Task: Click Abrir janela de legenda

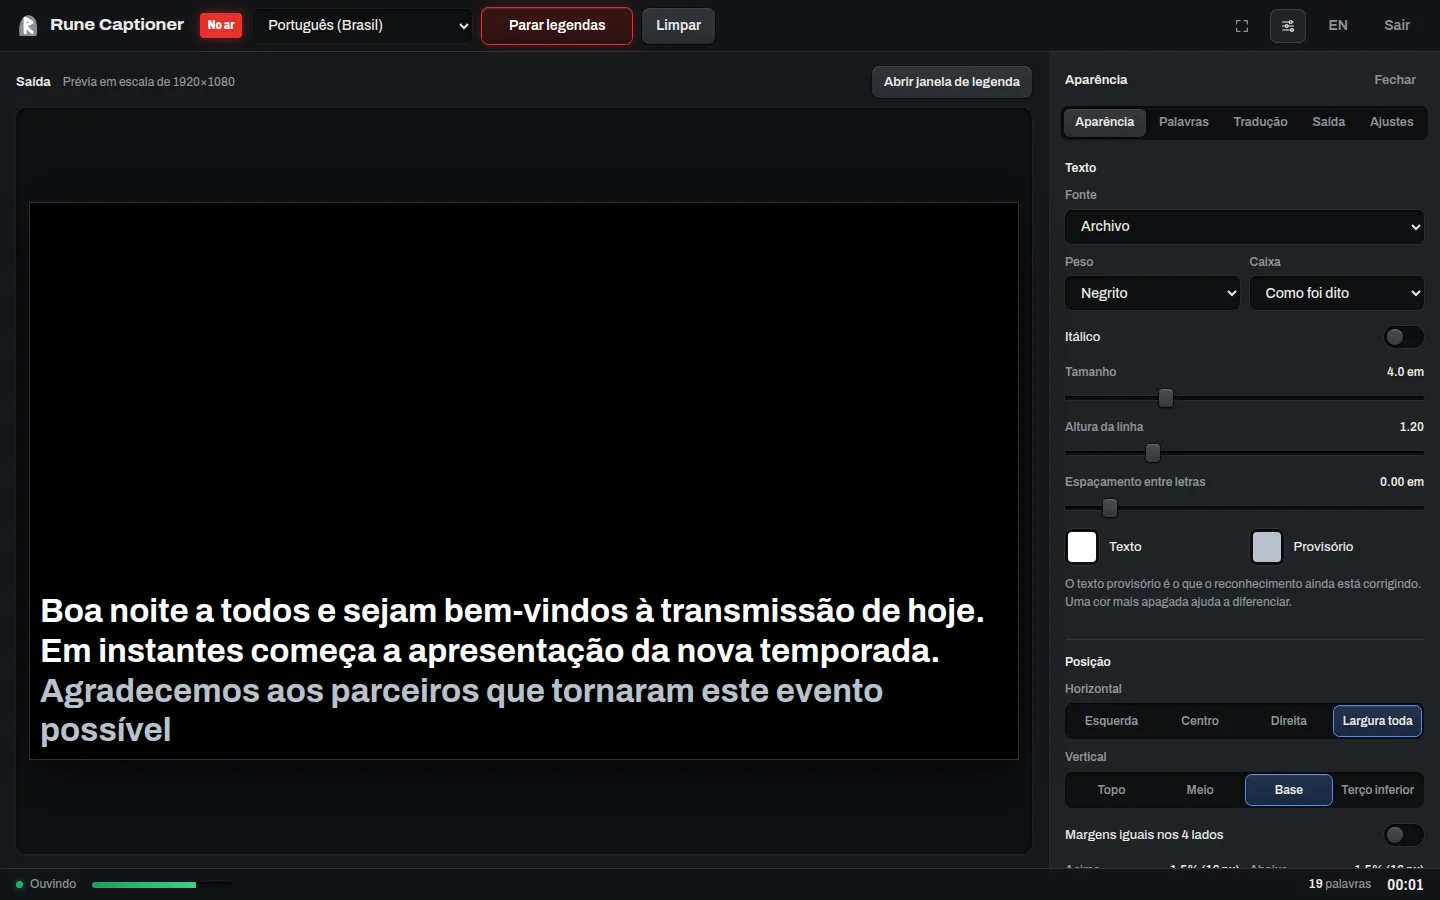Action: [951, 82]
